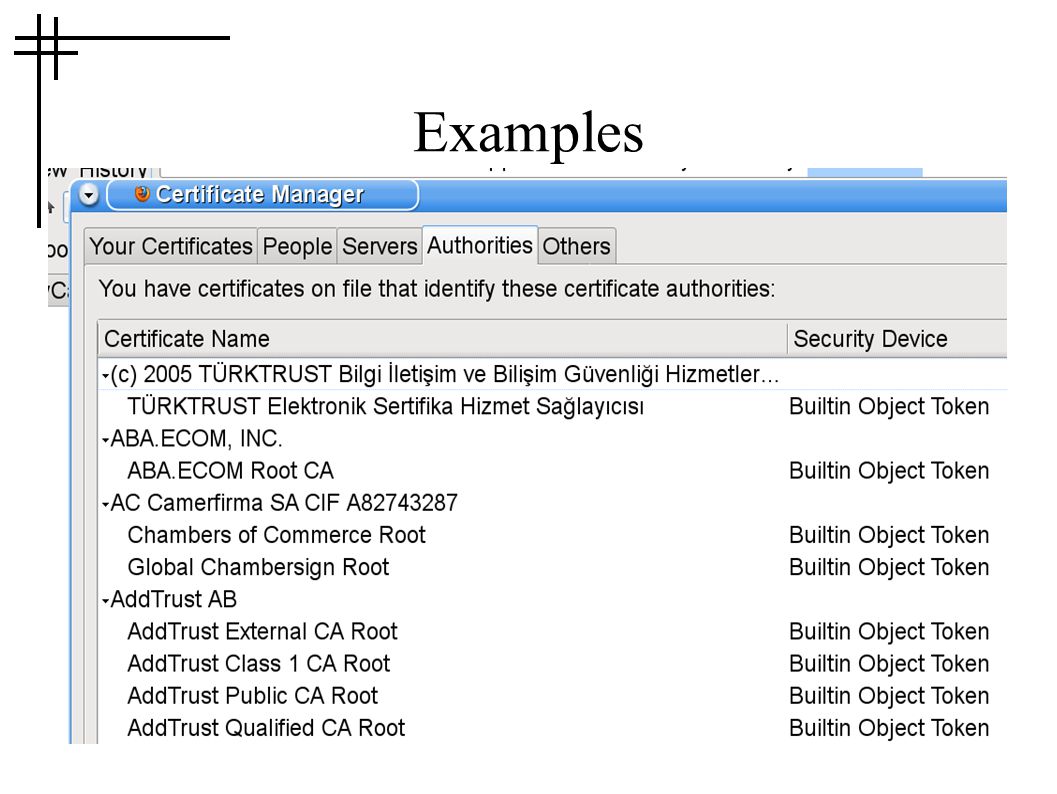Click Builtin Object Token for AddTrust External CA Root

click(889, 631)
